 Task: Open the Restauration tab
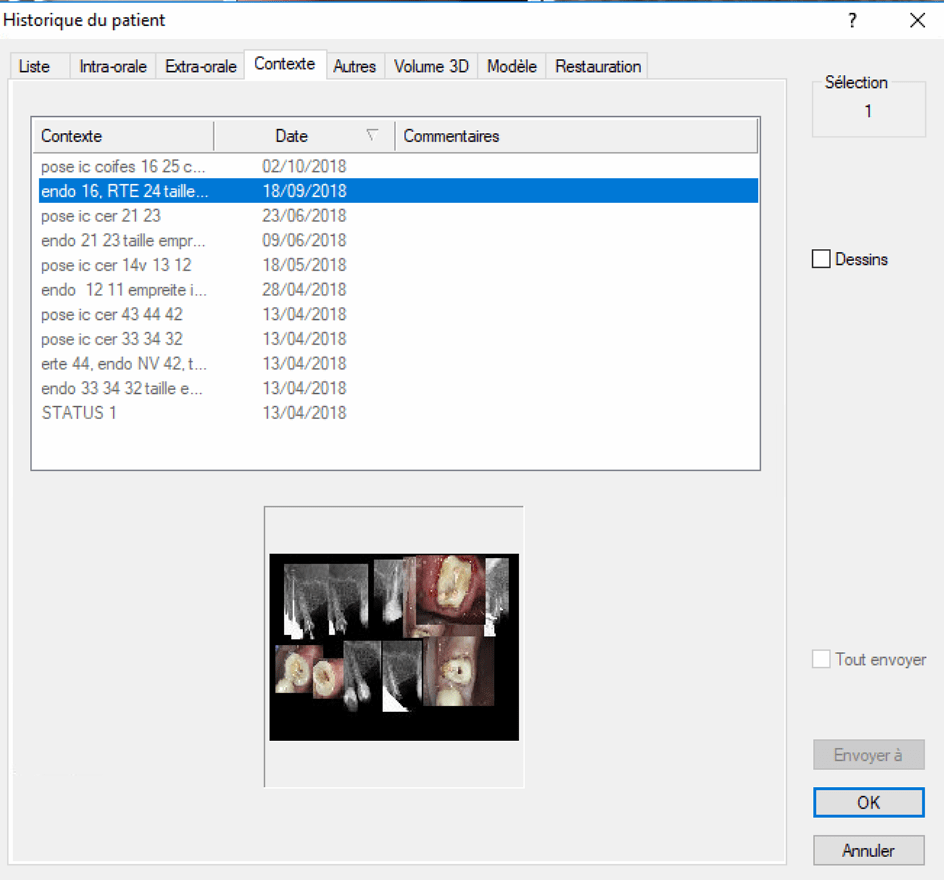(598, 67)
